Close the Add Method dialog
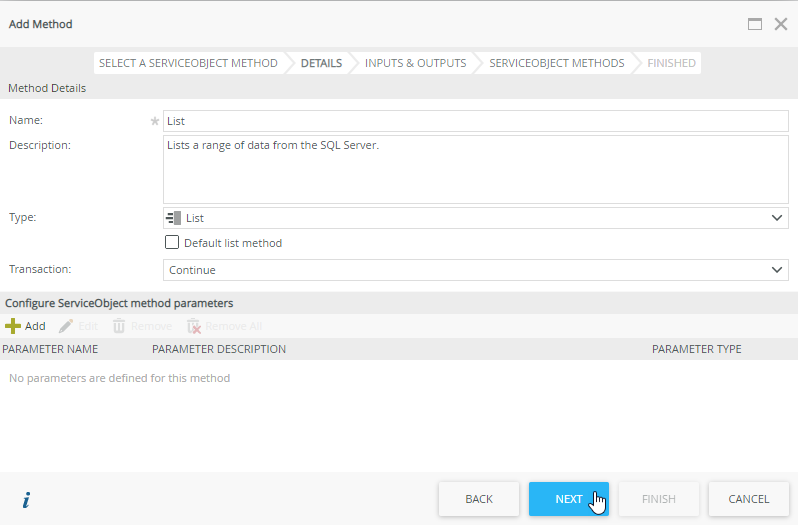Image resolution: width=798 pixels, height=525 pixels. point(781,24)
